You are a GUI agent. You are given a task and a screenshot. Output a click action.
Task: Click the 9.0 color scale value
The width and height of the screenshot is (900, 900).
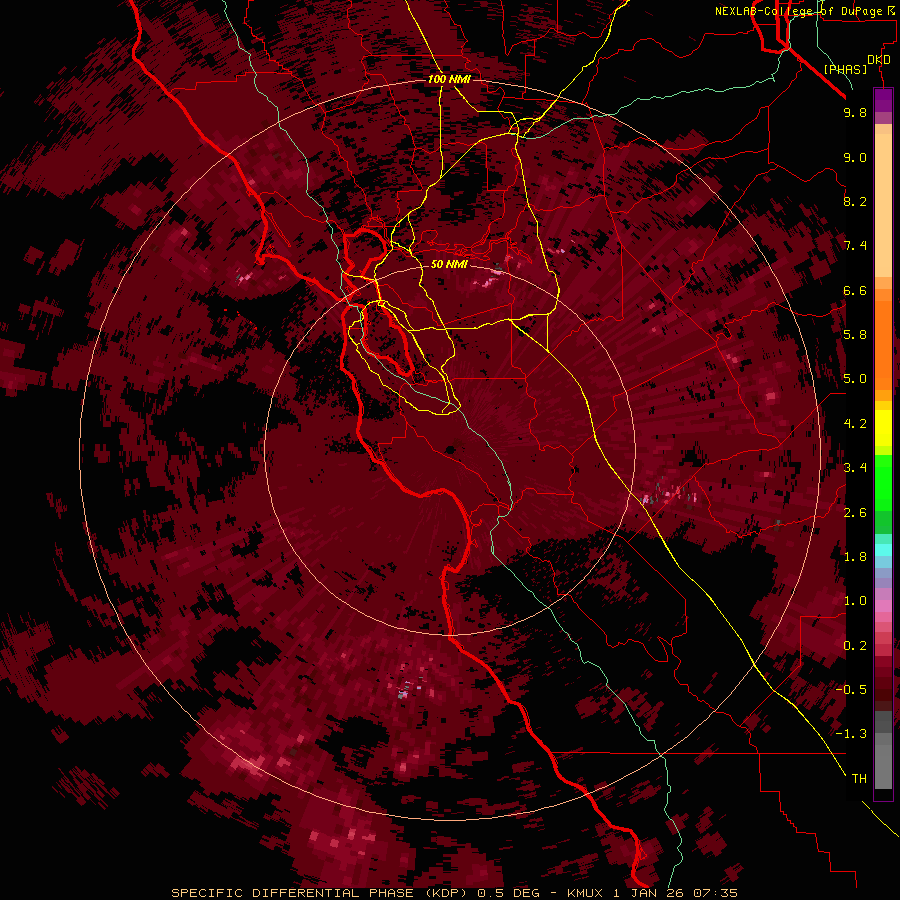pos(855,157)
